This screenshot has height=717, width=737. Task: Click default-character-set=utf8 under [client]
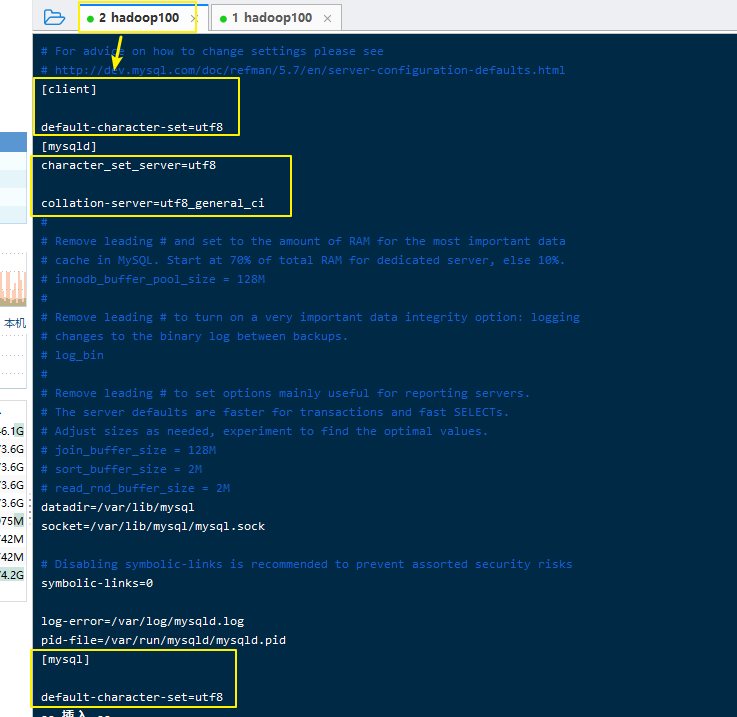coord(132,127)
